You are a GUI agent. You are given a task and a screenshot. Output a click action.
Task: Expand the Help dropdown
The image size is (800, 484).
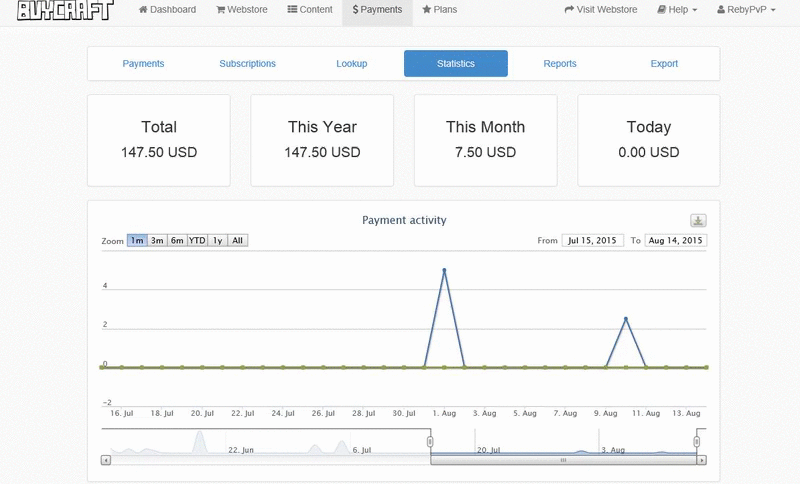677,10
